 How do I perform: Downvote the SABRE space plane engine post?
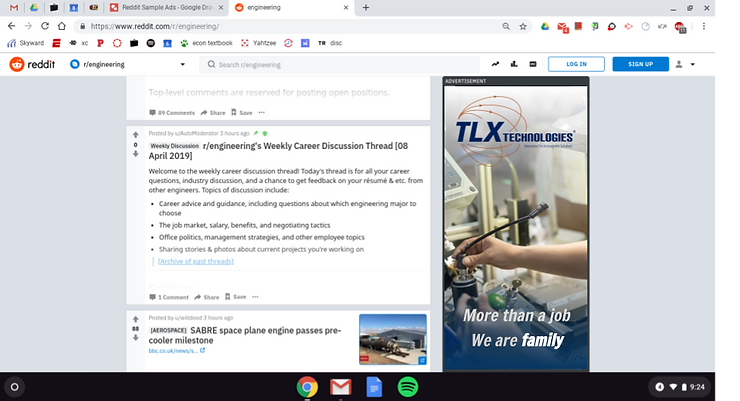pyautogui.click(x=135, y=338)
